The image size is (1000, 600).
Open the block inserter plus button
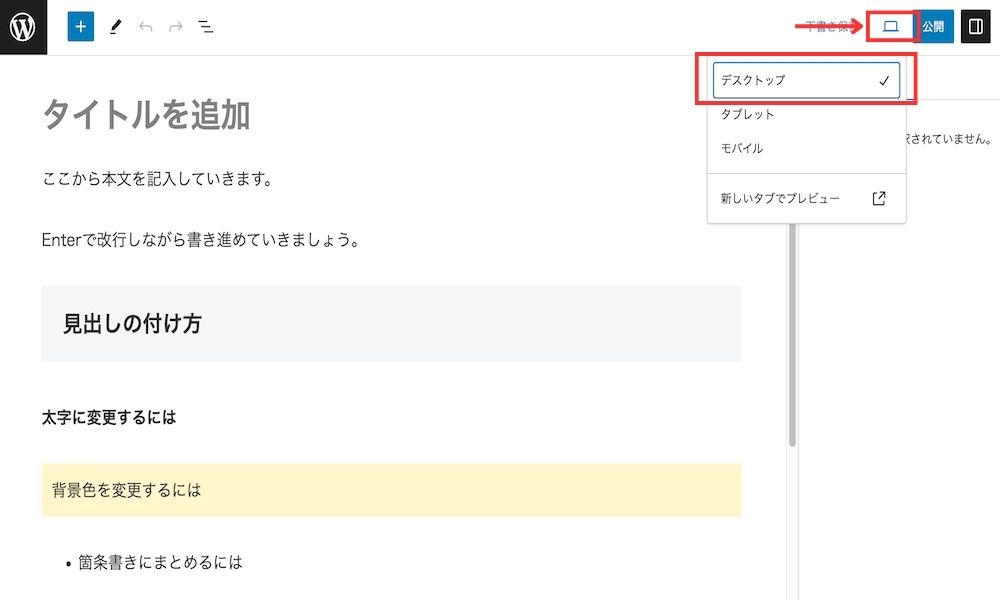coord(81,27)
